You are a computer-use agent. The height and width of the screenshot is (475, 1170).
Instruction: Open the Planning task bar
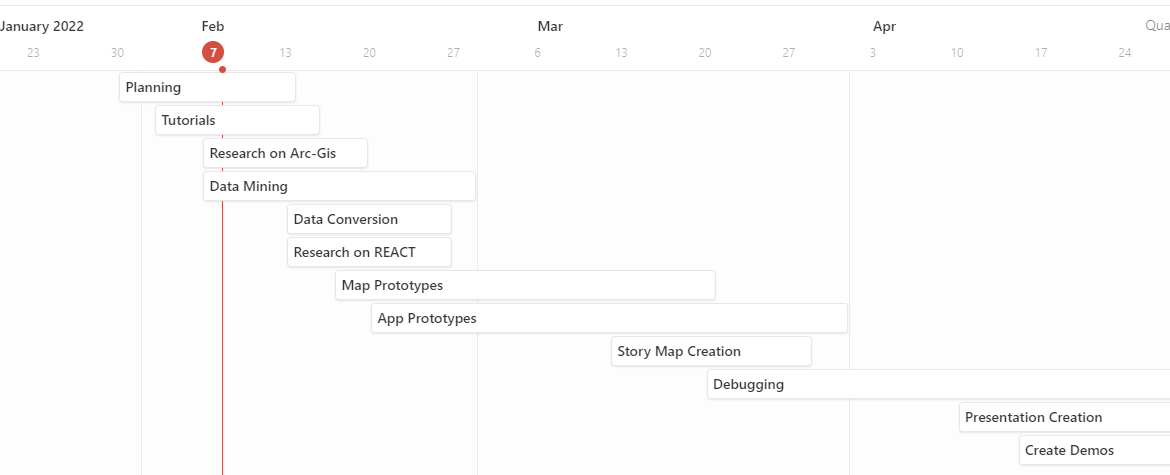point(207,87)
